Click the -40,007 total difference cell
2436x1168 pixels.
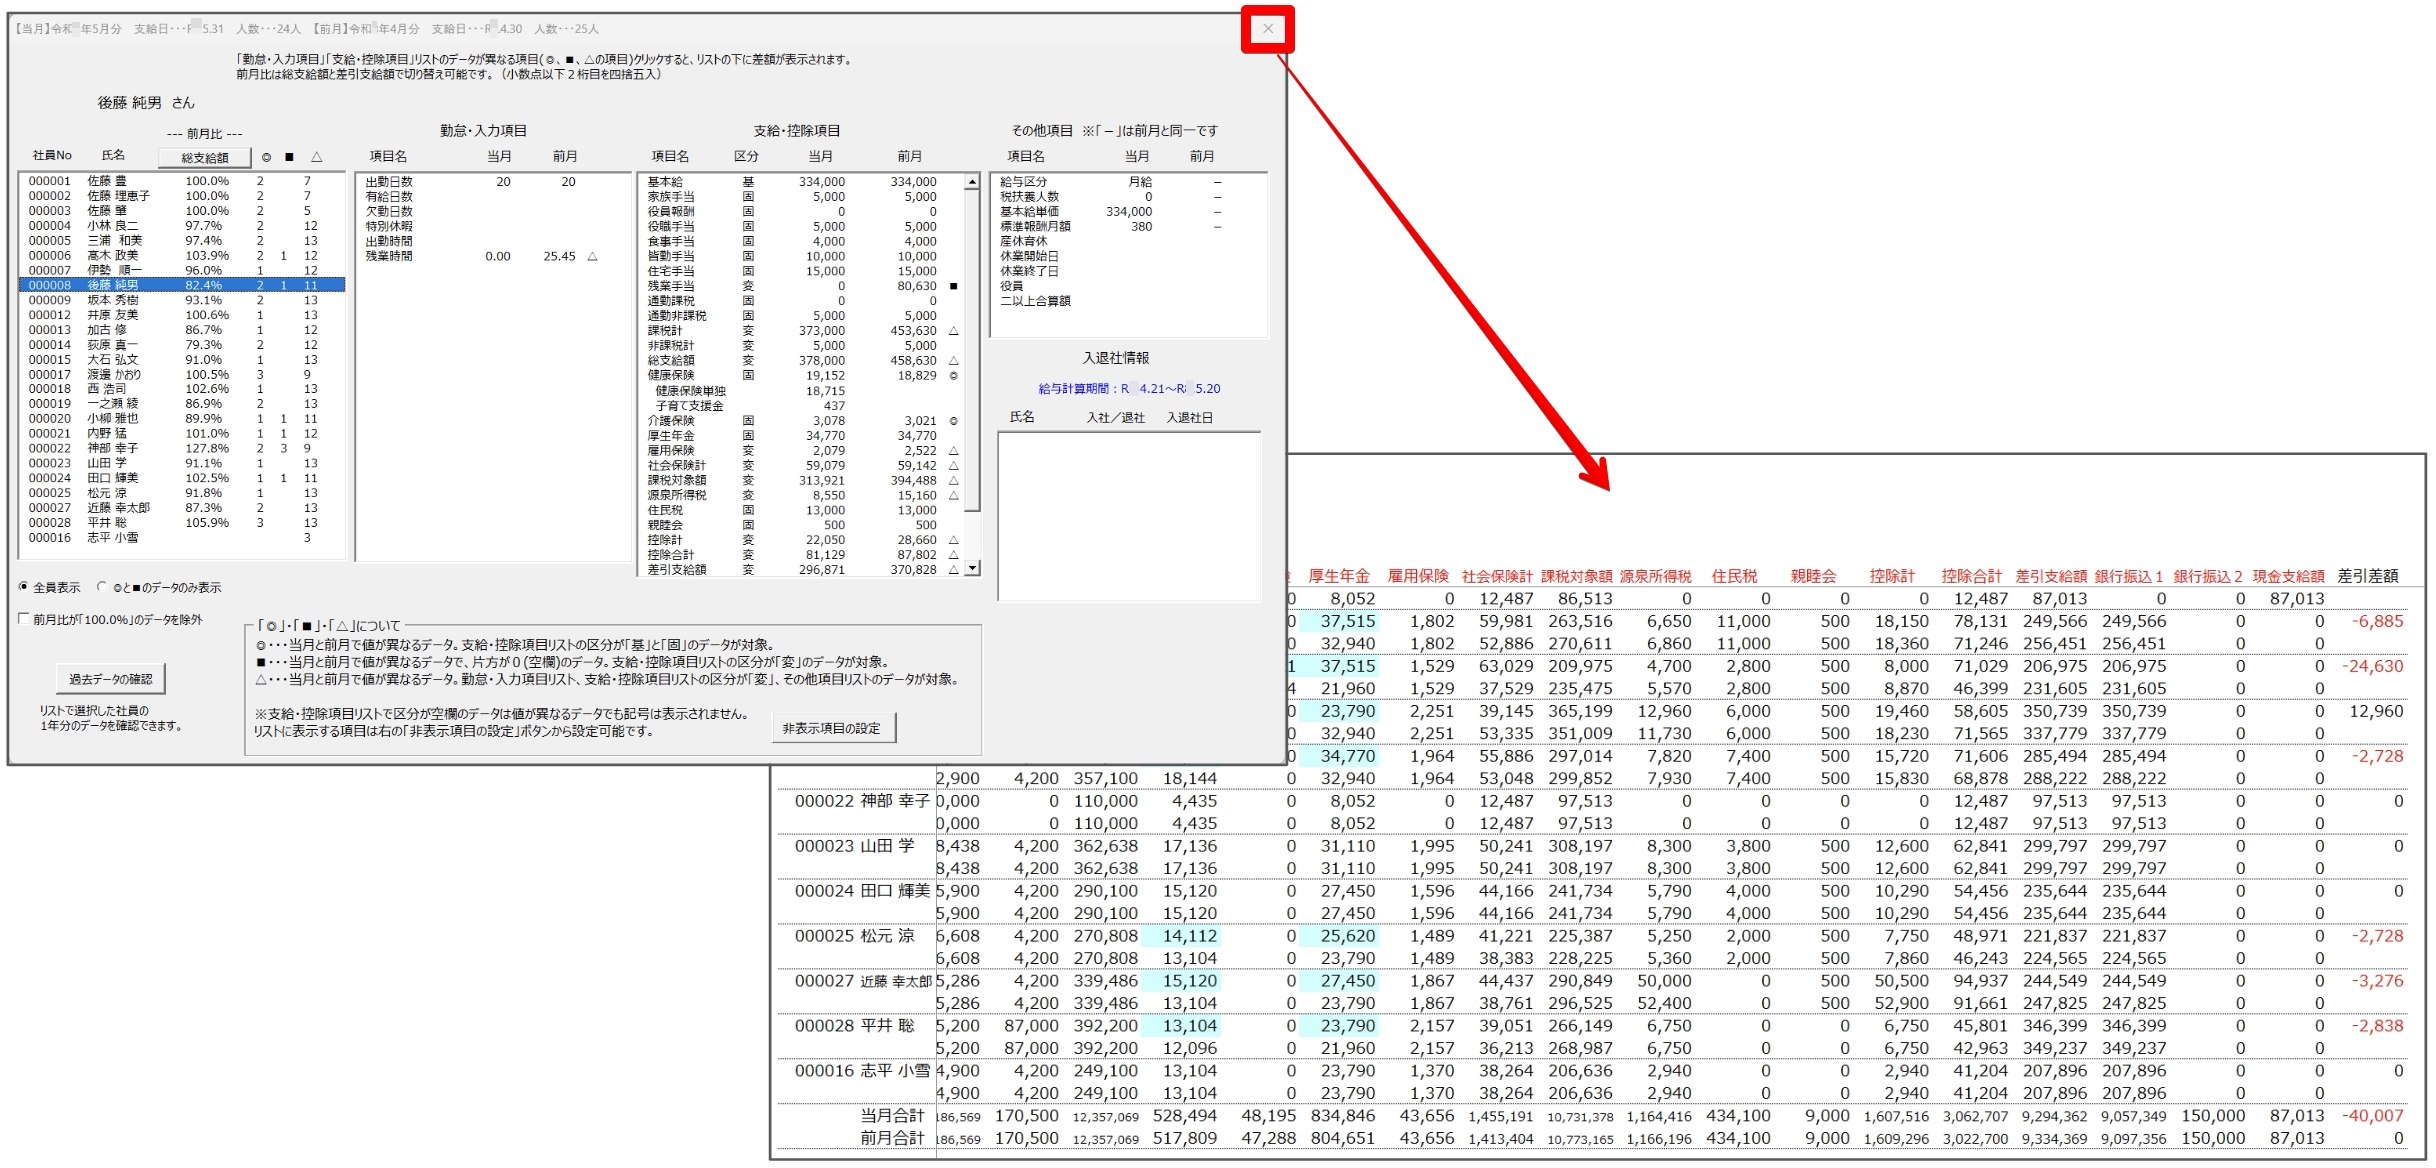[2373, 1116]
